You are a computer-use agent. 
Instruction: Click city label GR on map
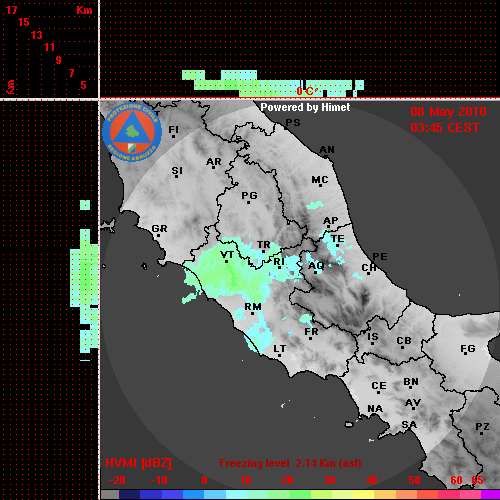[x=159, y=229]
